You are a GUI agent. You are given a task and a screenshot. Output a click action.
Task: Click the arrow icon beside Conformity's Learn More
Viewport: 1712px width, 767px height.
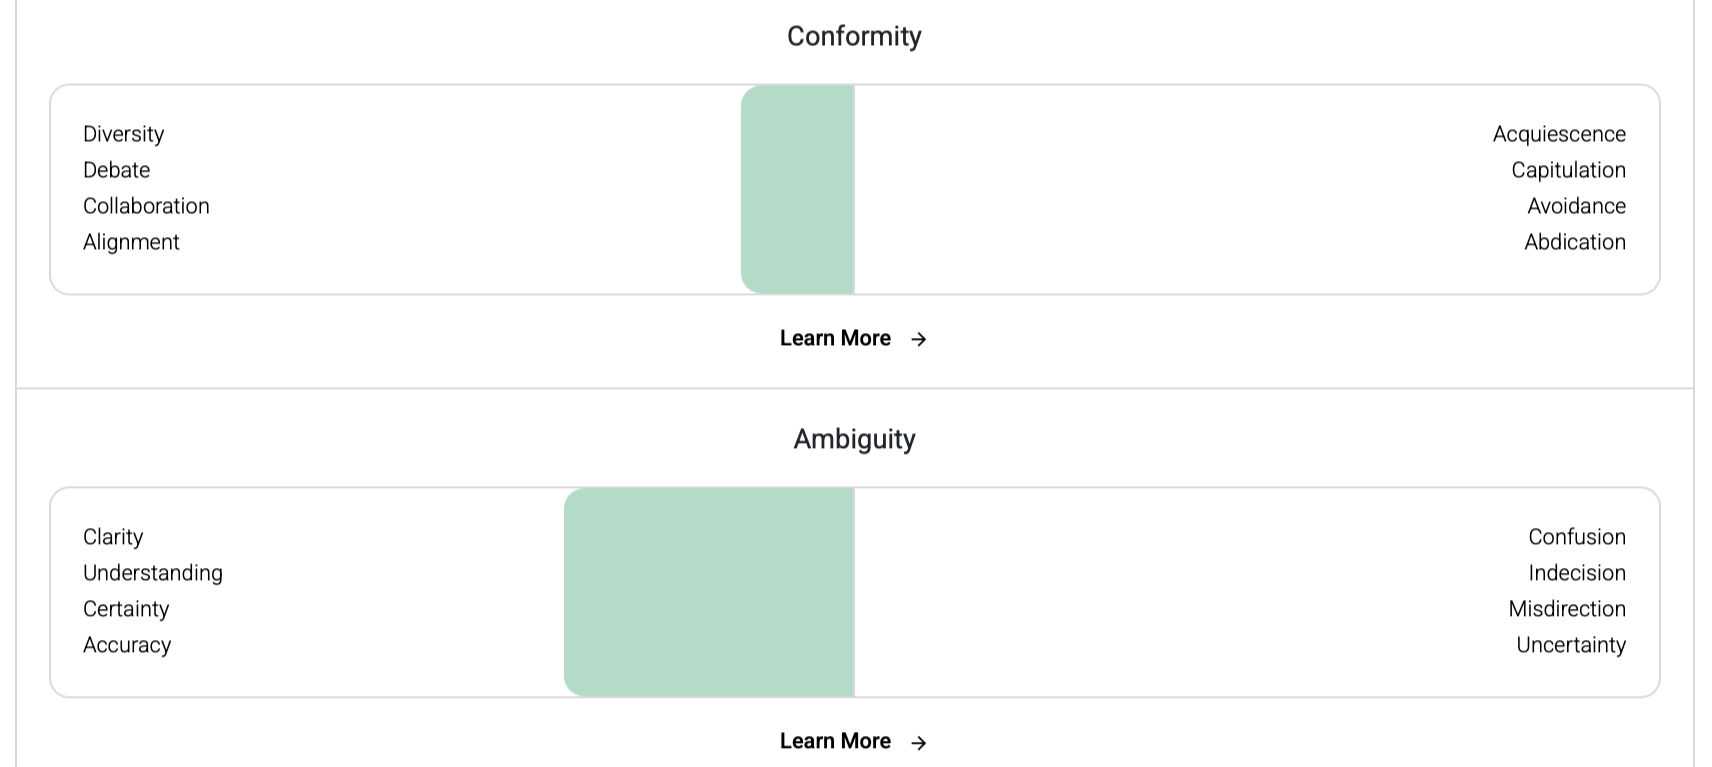coord(919,339)
